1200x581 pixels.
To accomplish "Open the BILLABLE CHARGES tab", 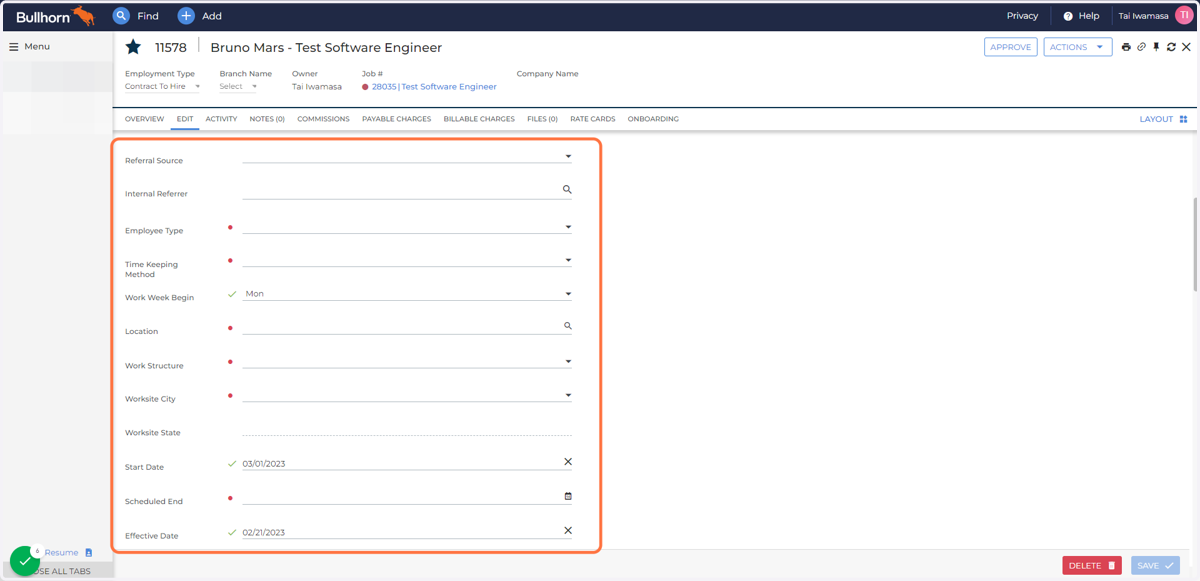I will coord(479,119).
